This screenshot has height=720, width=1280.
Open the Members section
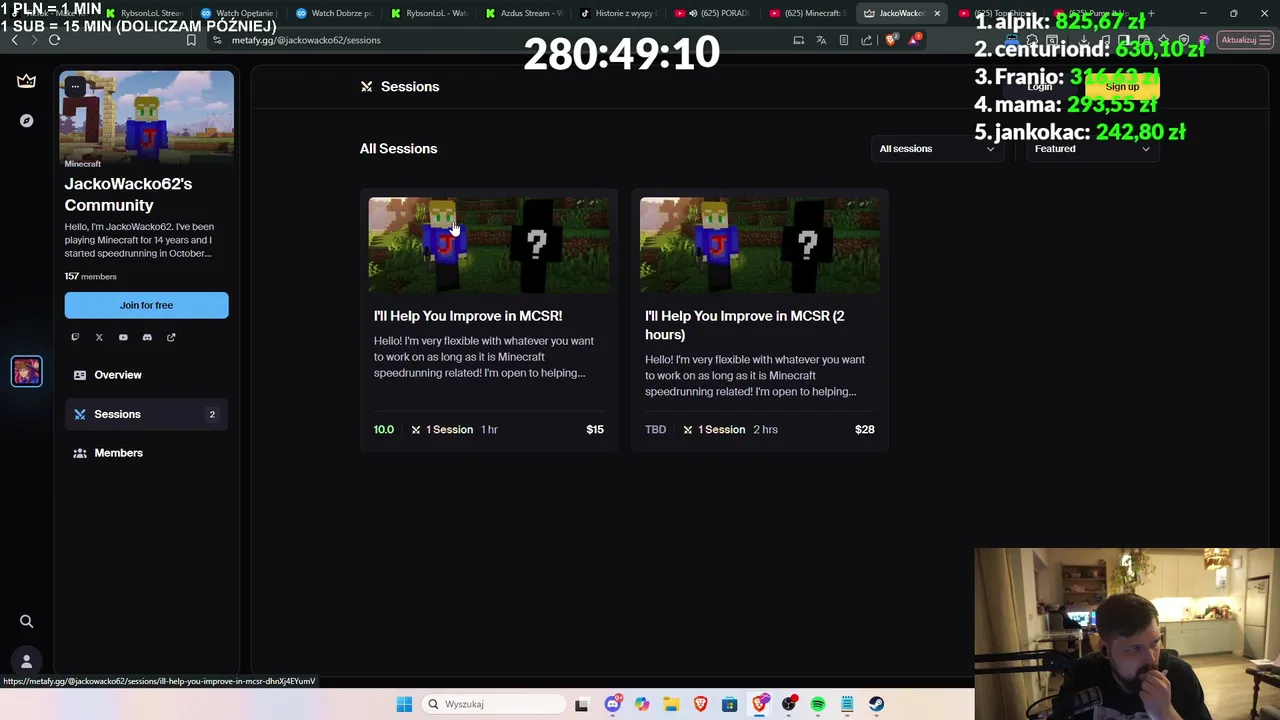[x=147, y=453]
